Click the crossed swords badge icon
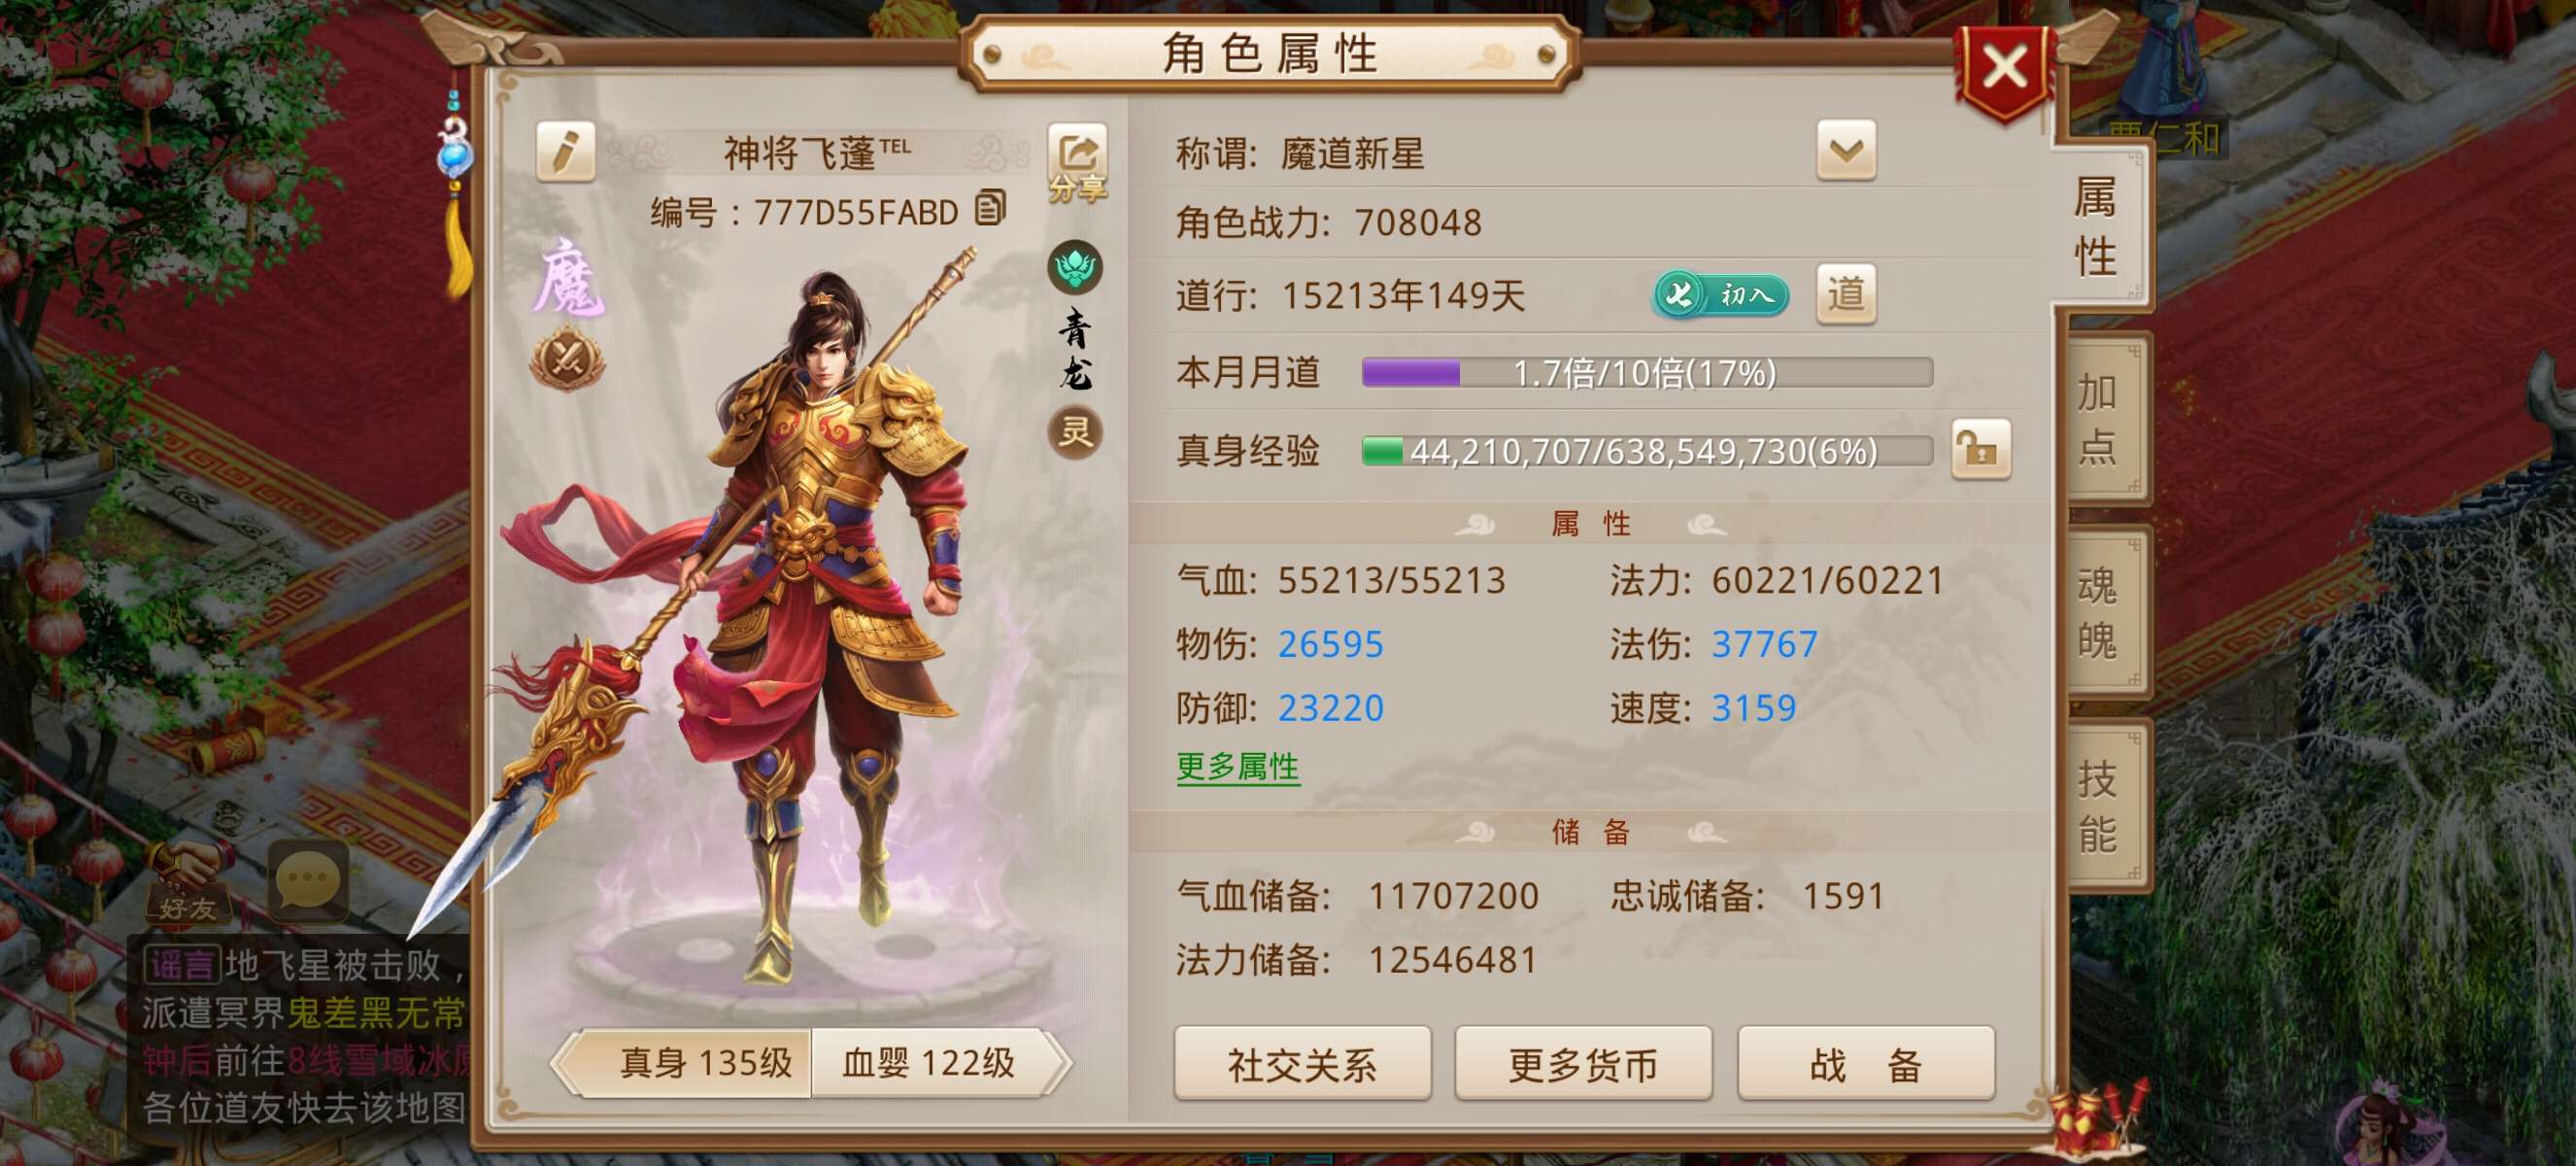 click(568, 360)
